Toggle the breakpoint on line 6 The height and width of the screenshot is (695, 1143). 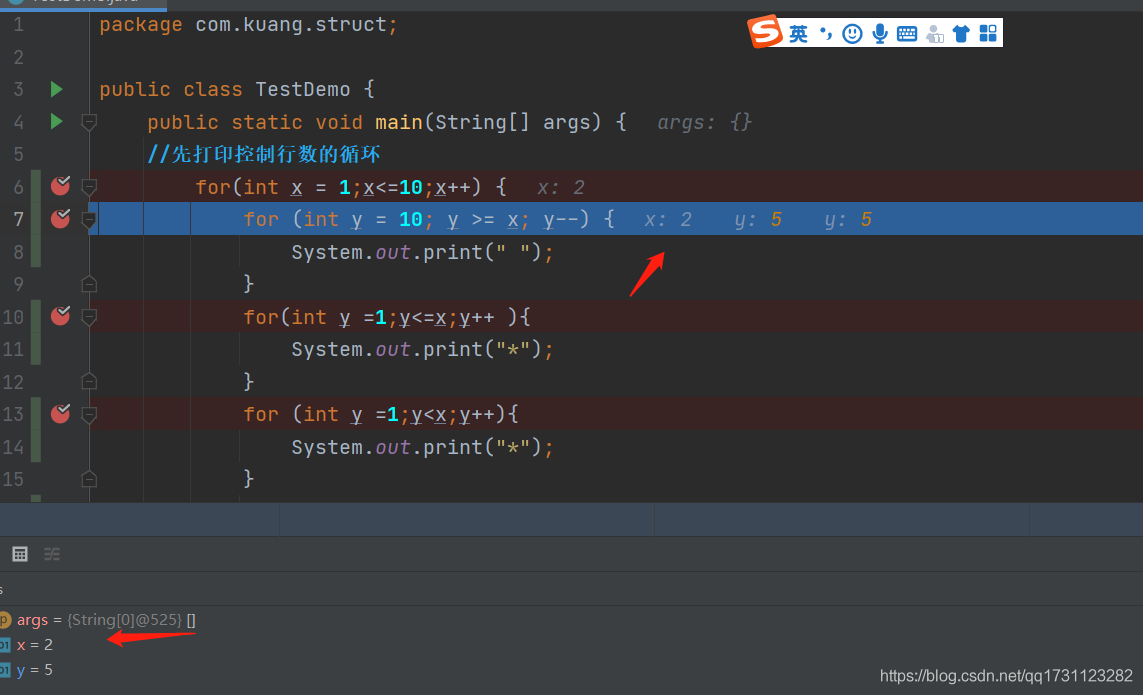[x=61, y=186]
